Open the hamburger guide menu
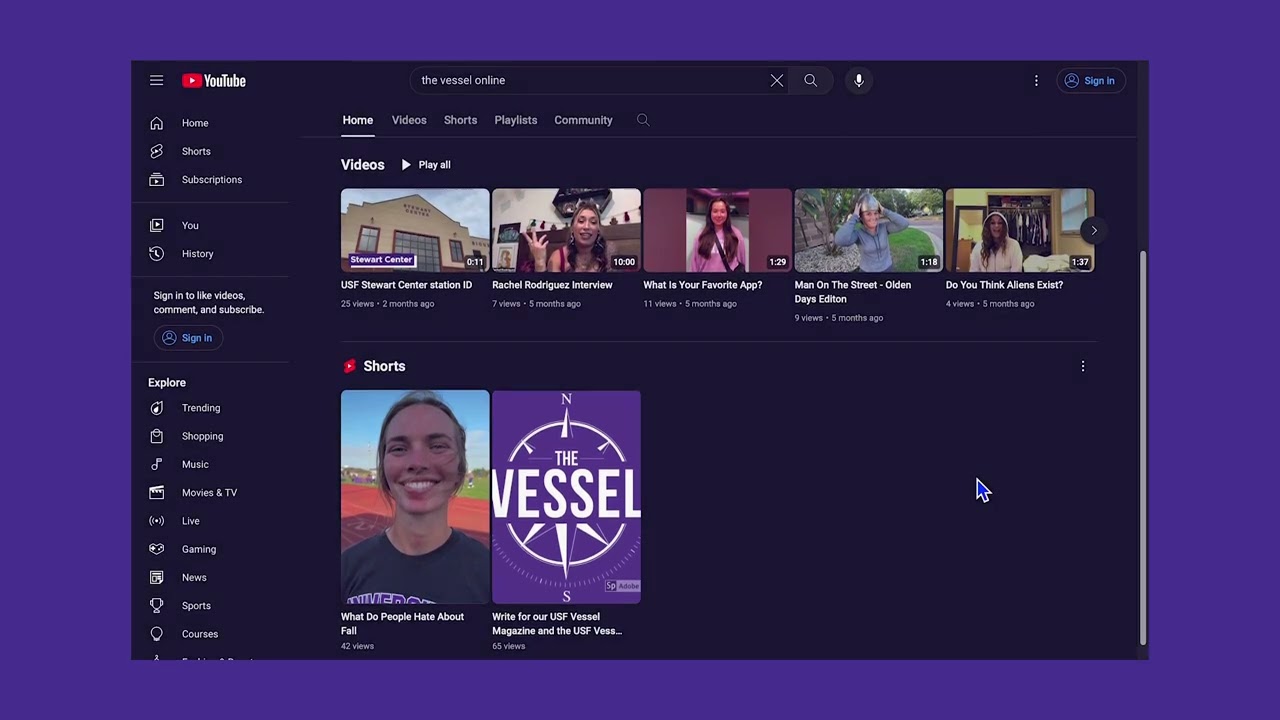 156,80
